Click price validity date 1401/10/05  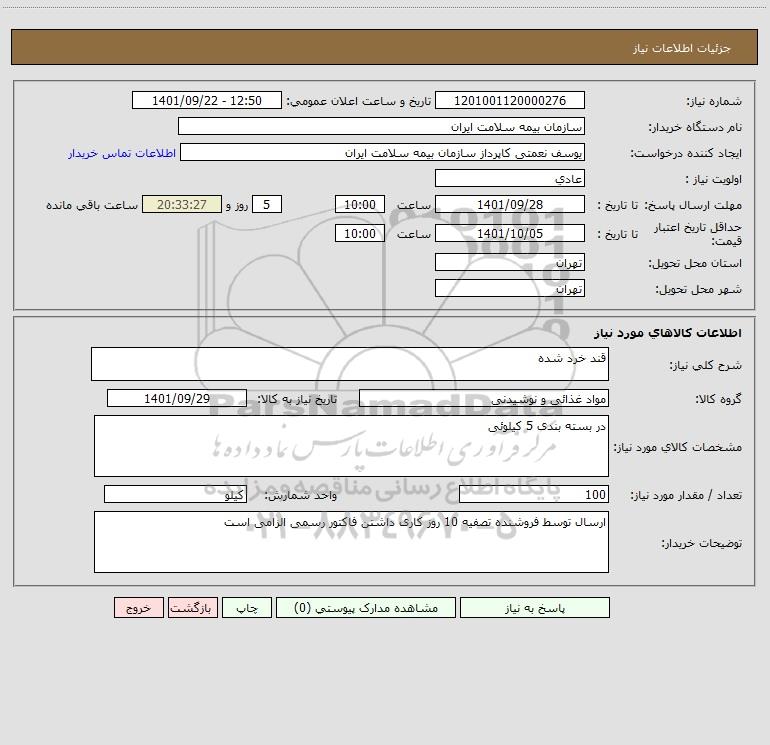pyautogui.click(x=510, y=233)
